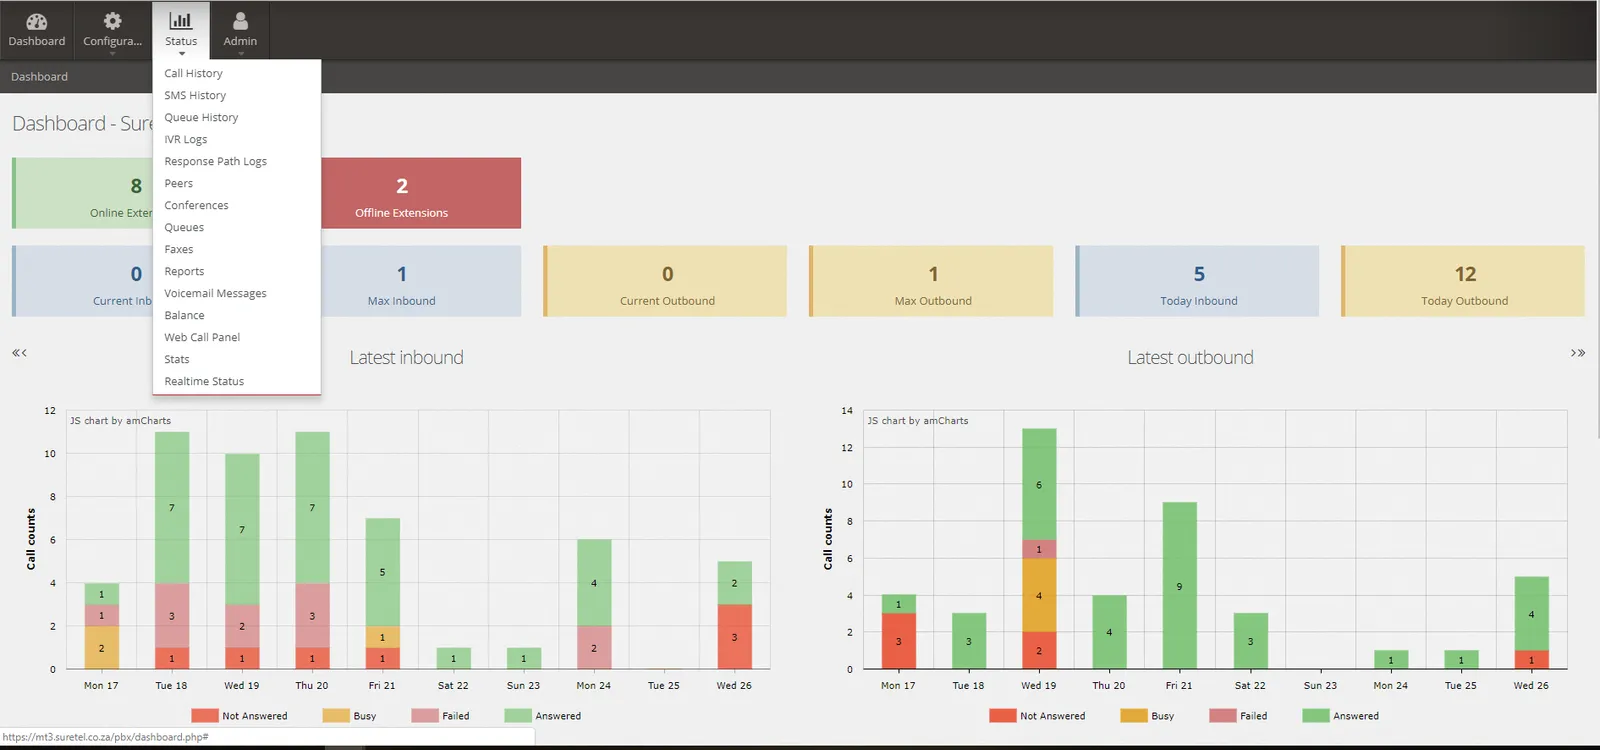Open the Configuration gear menu
This screenshot has width=1600, height=750.
pyautogui.click(x=112, y=30)
